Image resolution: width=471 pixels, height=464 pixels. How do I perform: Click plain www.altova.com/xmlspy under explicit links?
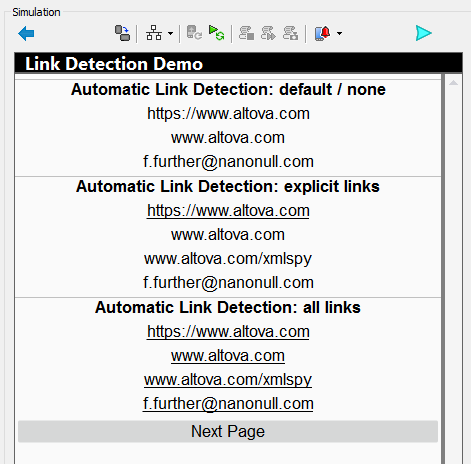[x=228, y=259]
